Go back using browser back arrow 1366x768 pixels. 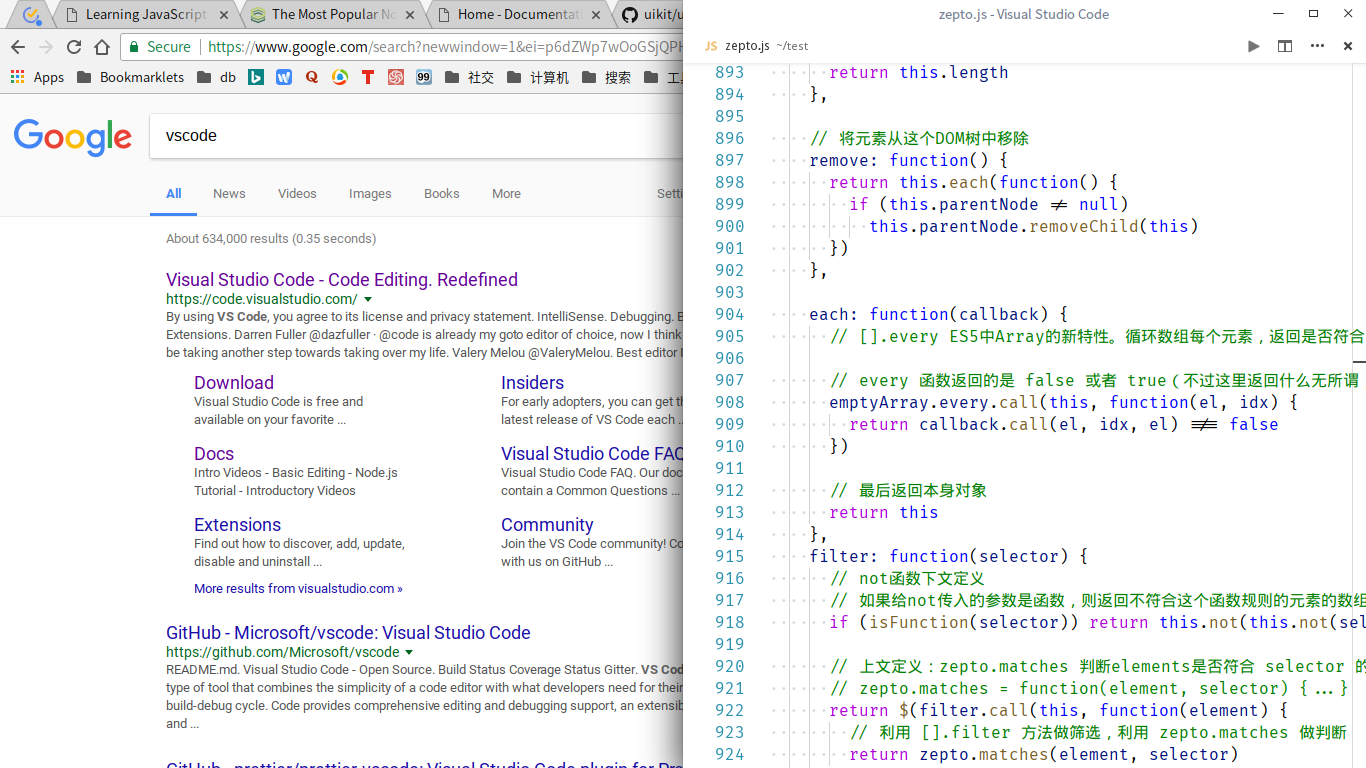(18, 47)
